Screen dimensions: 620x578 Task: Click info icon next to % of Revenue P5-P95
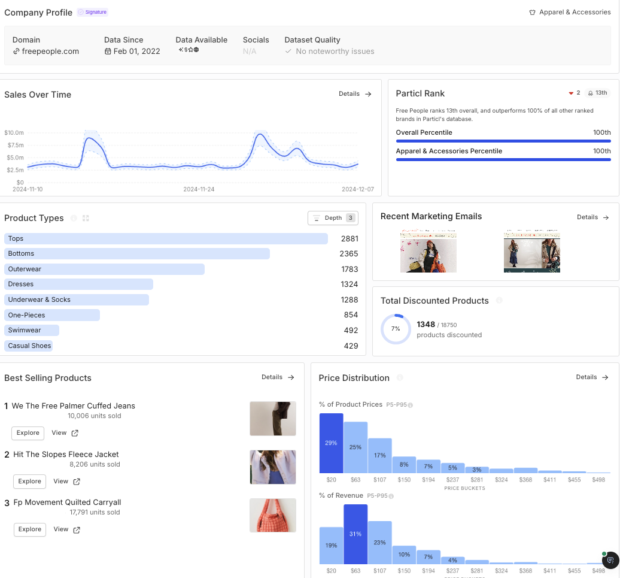[x=391, y=496]
